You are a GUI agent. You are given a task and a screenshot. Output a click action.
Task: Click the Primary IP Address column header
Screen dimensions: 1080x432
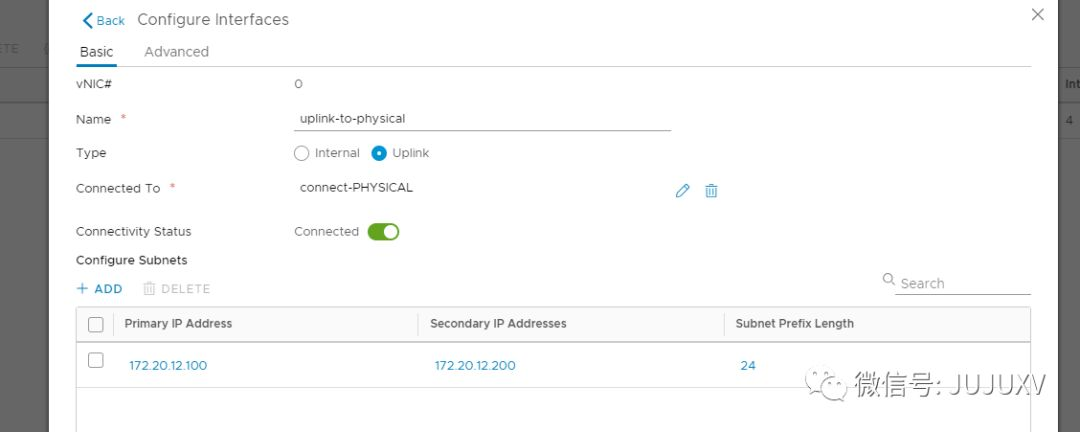pos(178,324)
